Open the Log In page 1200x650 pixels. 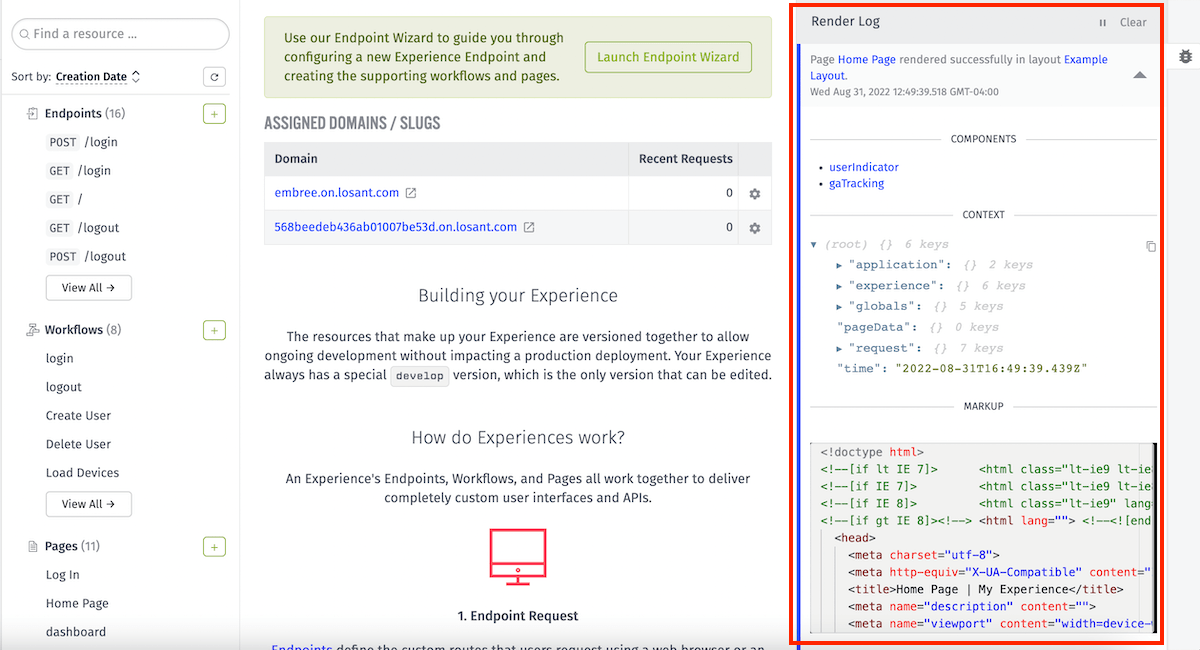pyautogui.click(x=63, y=575)
